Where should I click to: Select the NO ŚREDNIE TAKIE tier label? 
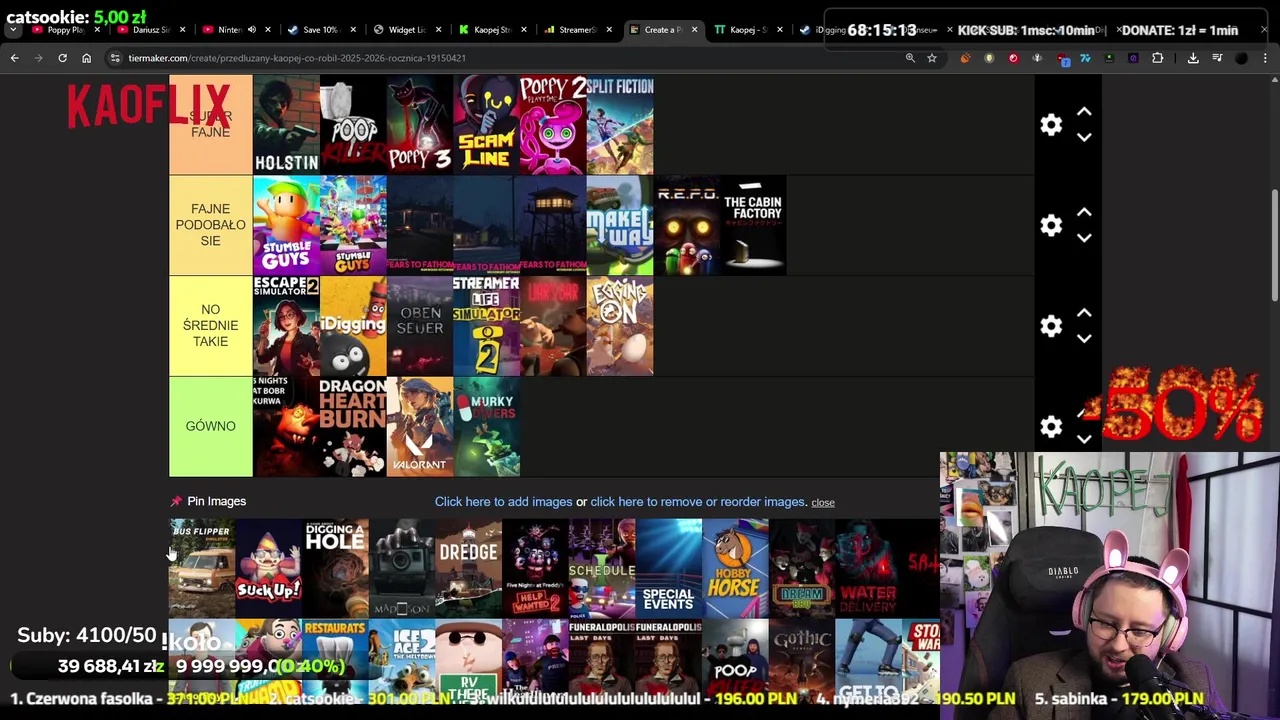coord(210,326)
